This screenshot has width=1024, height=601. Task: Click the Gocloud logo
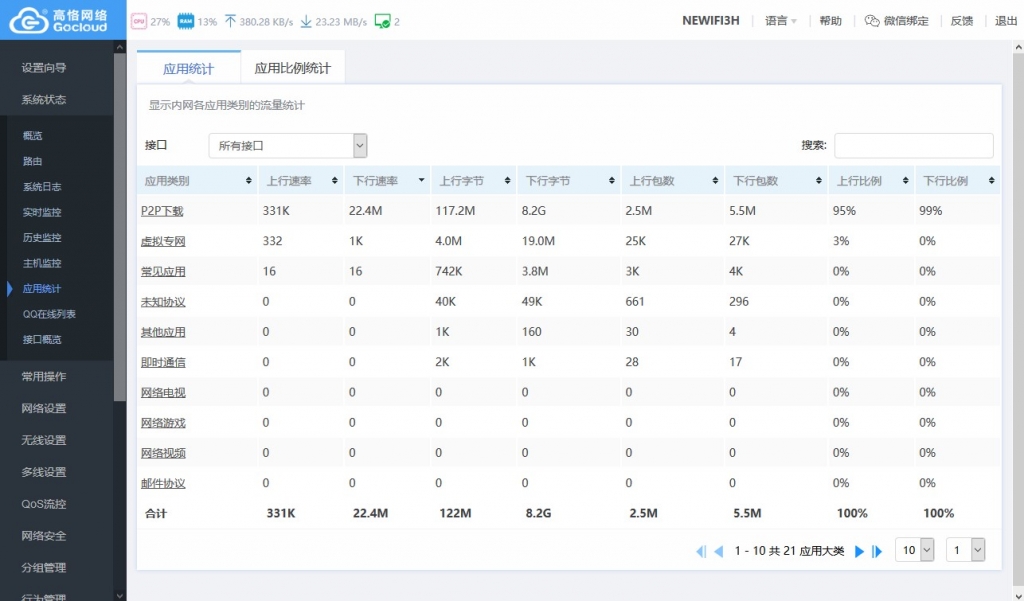(x=61, y=20)
